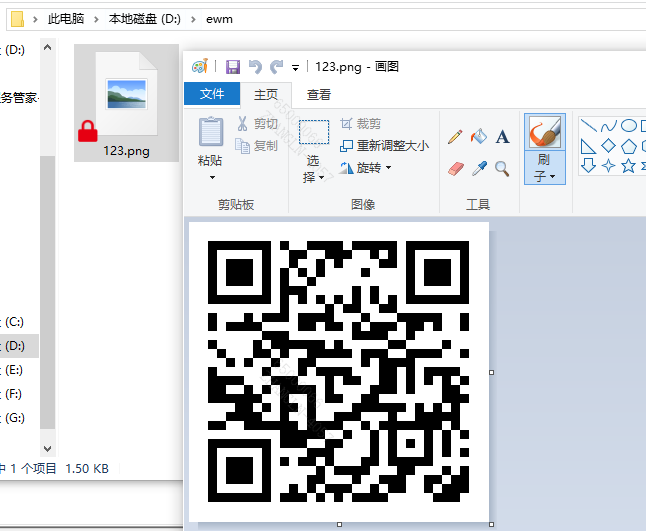The image size is (646, 531).
Task: Select the (E:) drive in navigation pane
Action: (14, 370)
